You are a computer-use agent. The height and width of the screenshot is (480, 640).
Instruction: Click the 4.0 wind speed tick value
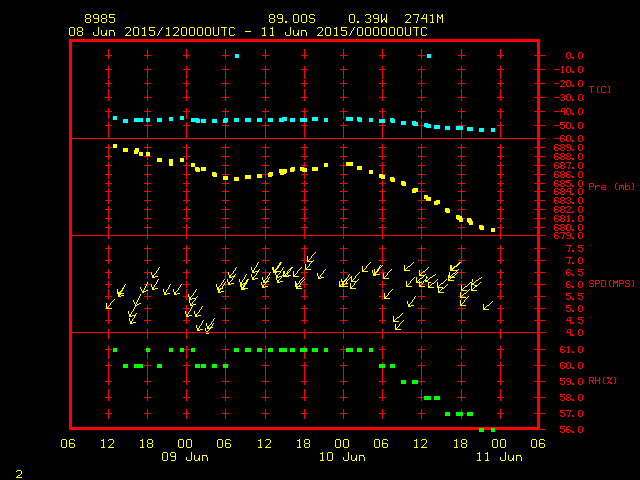pos(574,333)
